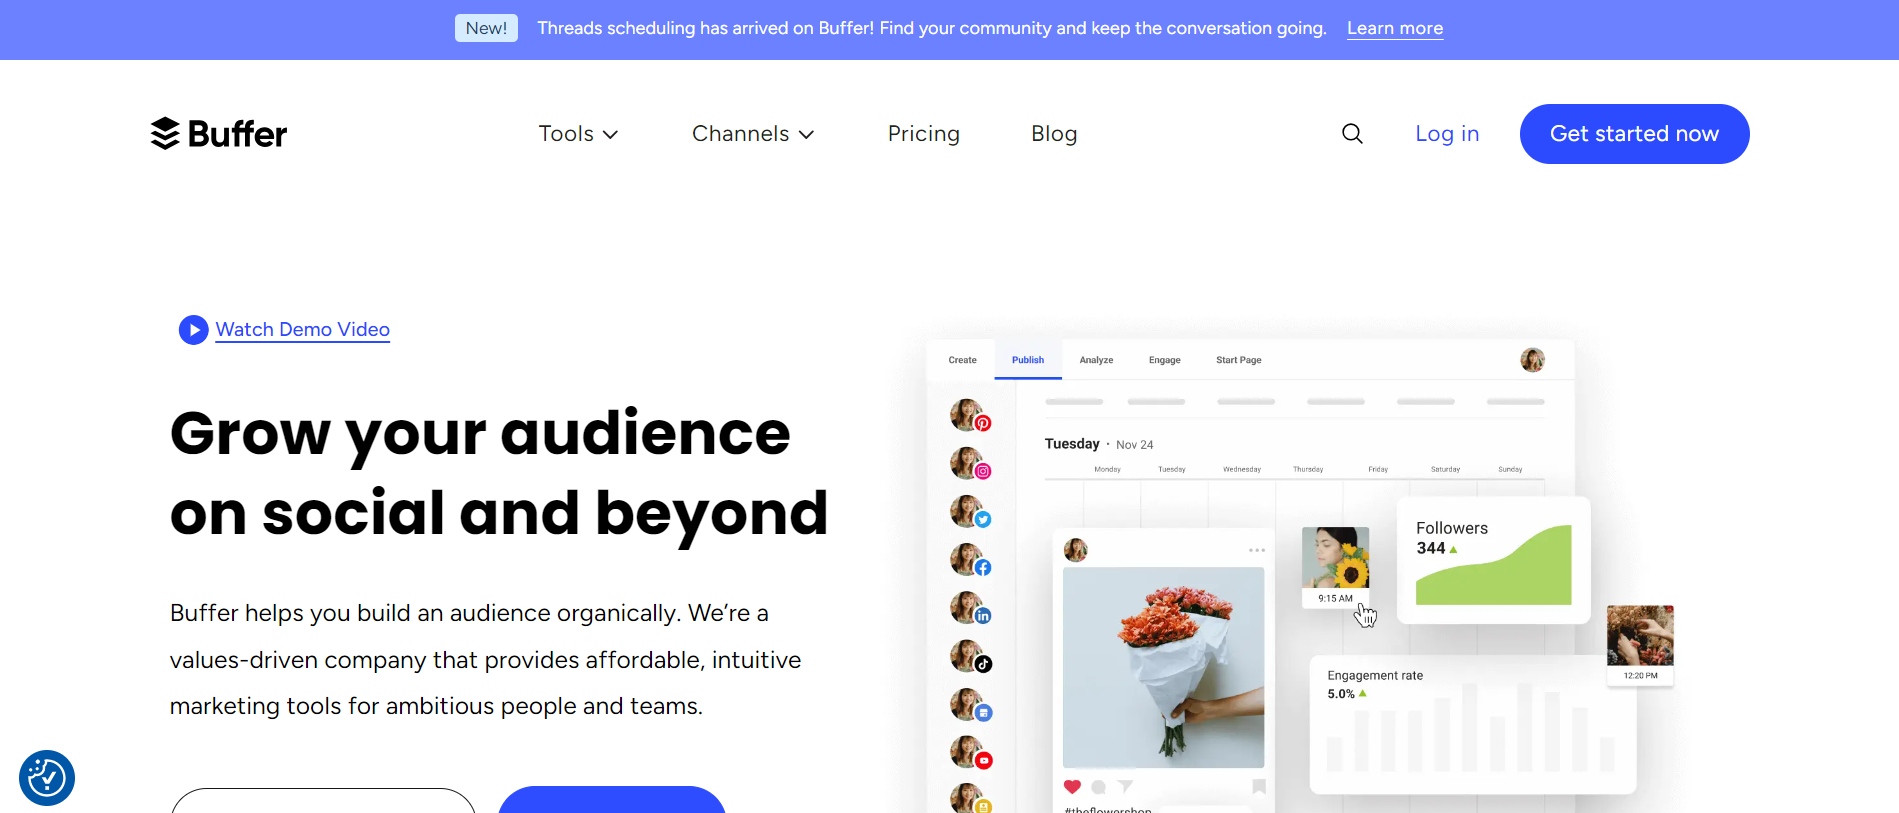Switch to the Create tab in mockup
This screenshot has height=813, width=1899.
[962, 360]
